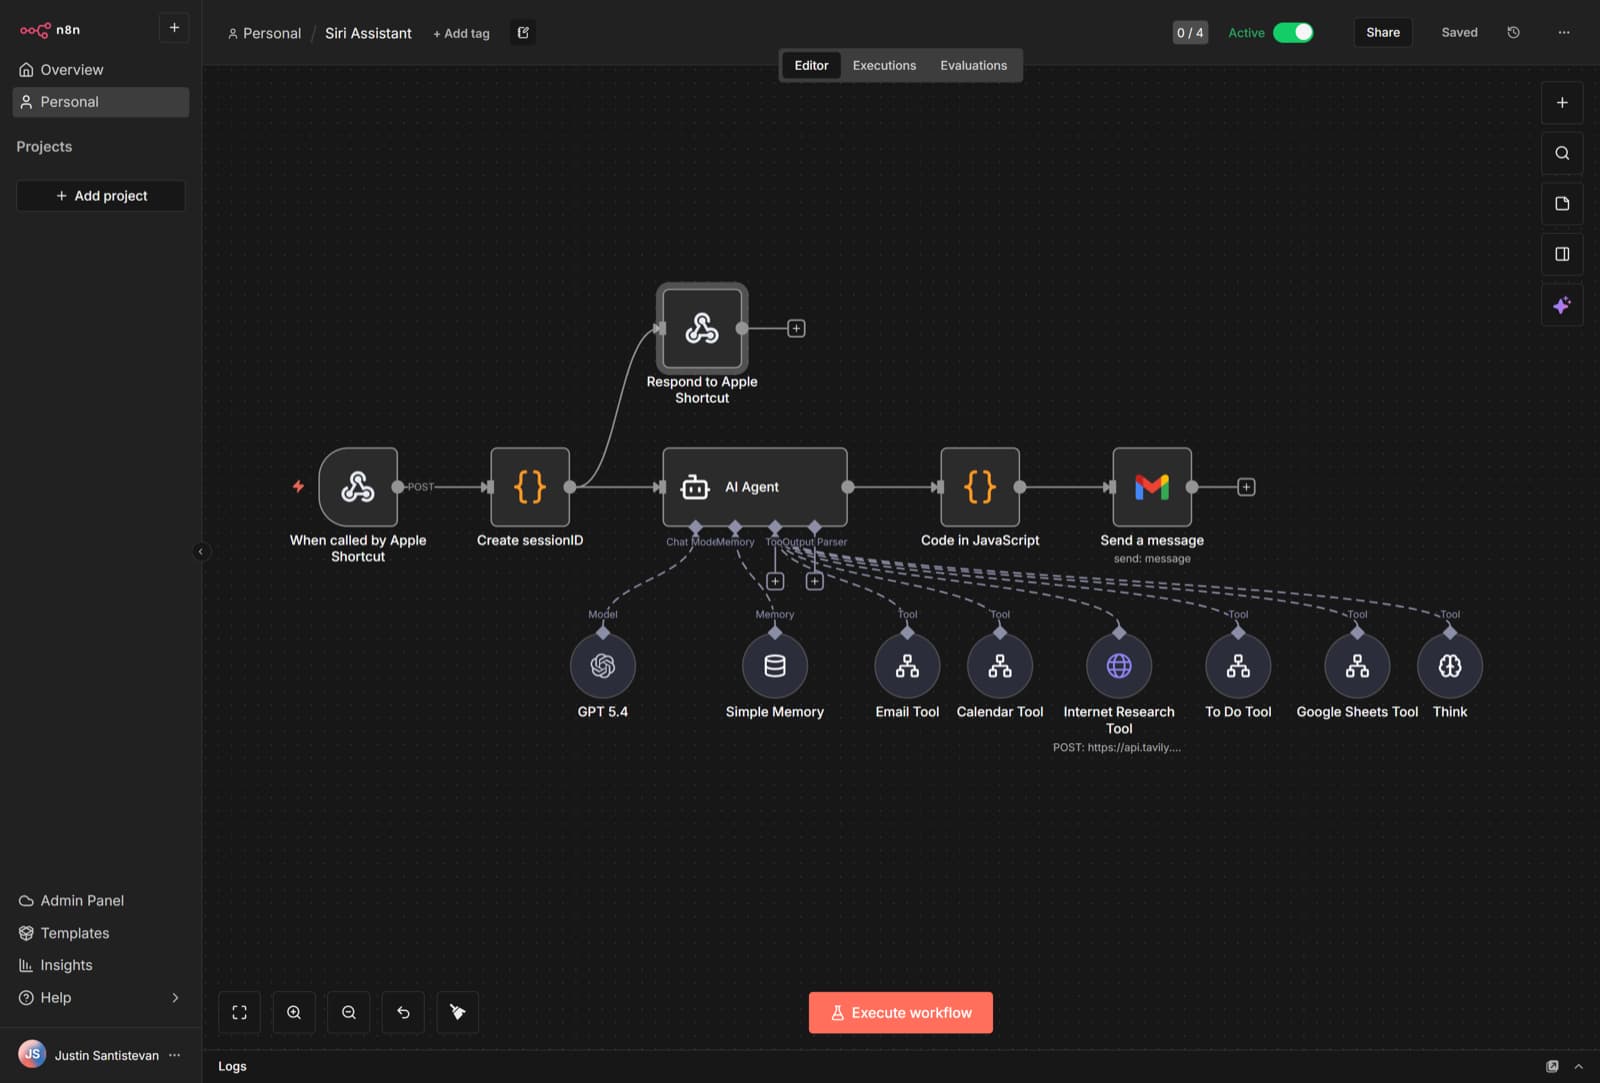Click the Add project button
The width and height of the screenshot is (1600, 1083).
pyautogui.click(x=100, y=196)
